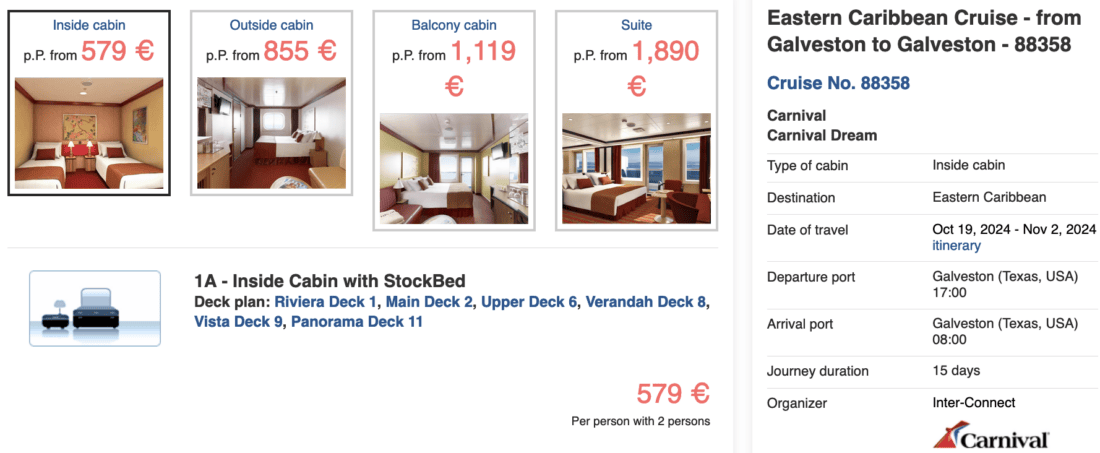Open the Panorama Deck 11 plan
The height and width of the screenshot is (453, 1100).
coord(357,321)
